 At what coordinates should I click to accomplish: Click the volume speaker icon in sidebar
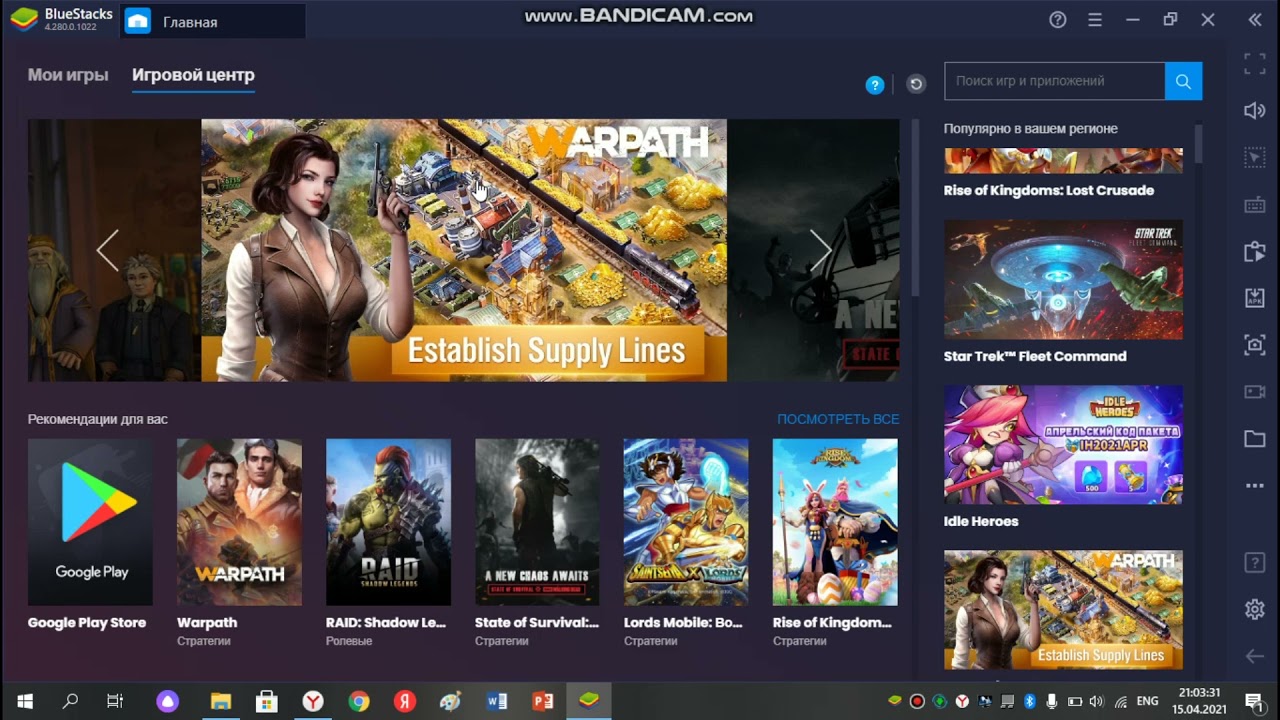click(x=1255, y=110)
